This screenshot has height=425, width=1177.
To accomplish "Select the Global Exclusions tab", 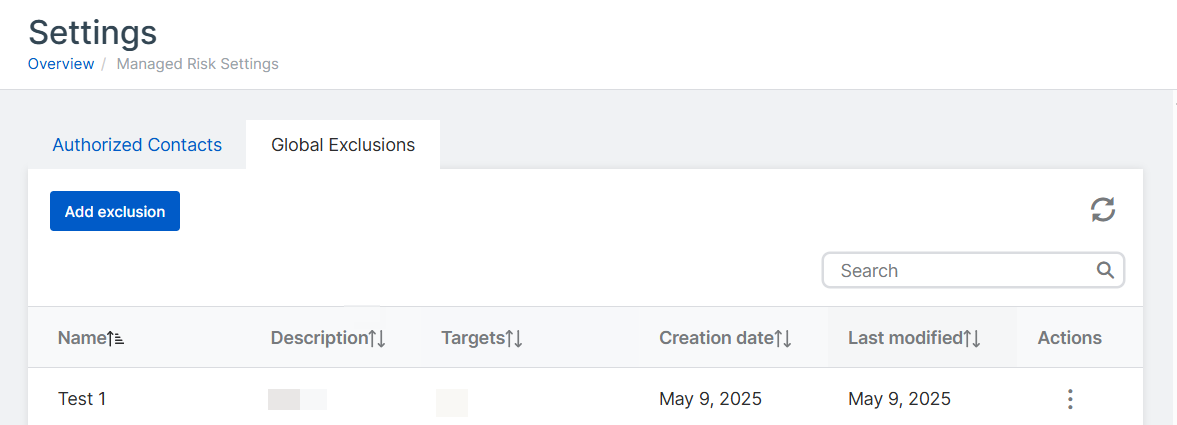I will pos(343,145).
